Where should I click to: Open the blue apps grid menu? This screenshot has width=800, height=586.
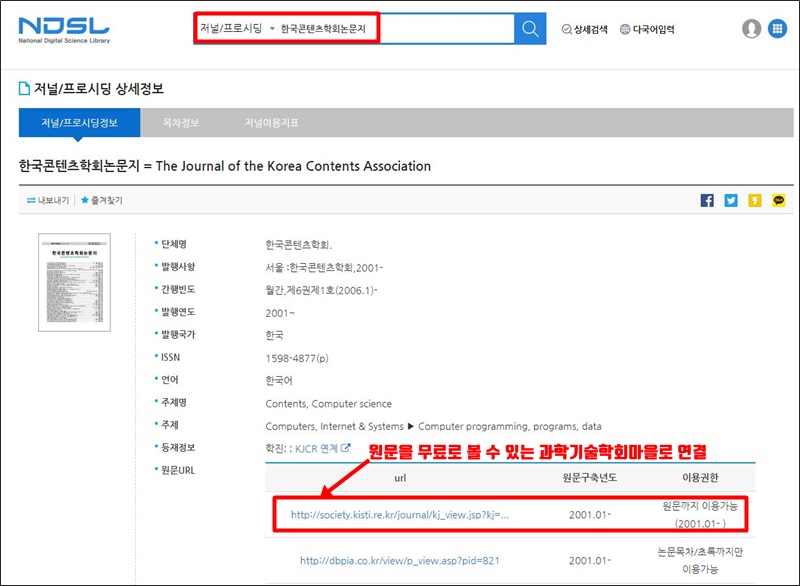point(778,29)
